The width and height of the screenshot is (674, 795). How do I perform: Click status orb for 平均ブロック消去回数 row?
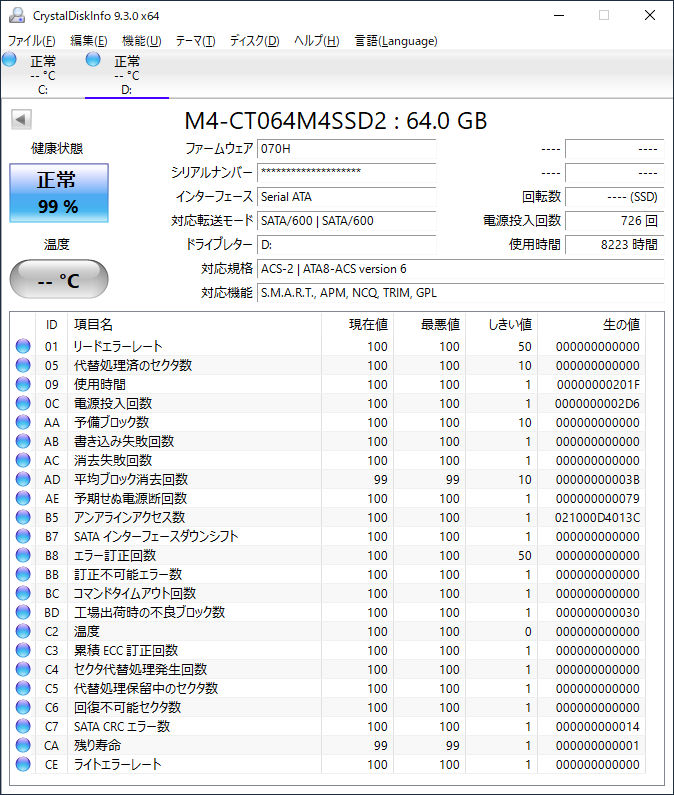23,480
